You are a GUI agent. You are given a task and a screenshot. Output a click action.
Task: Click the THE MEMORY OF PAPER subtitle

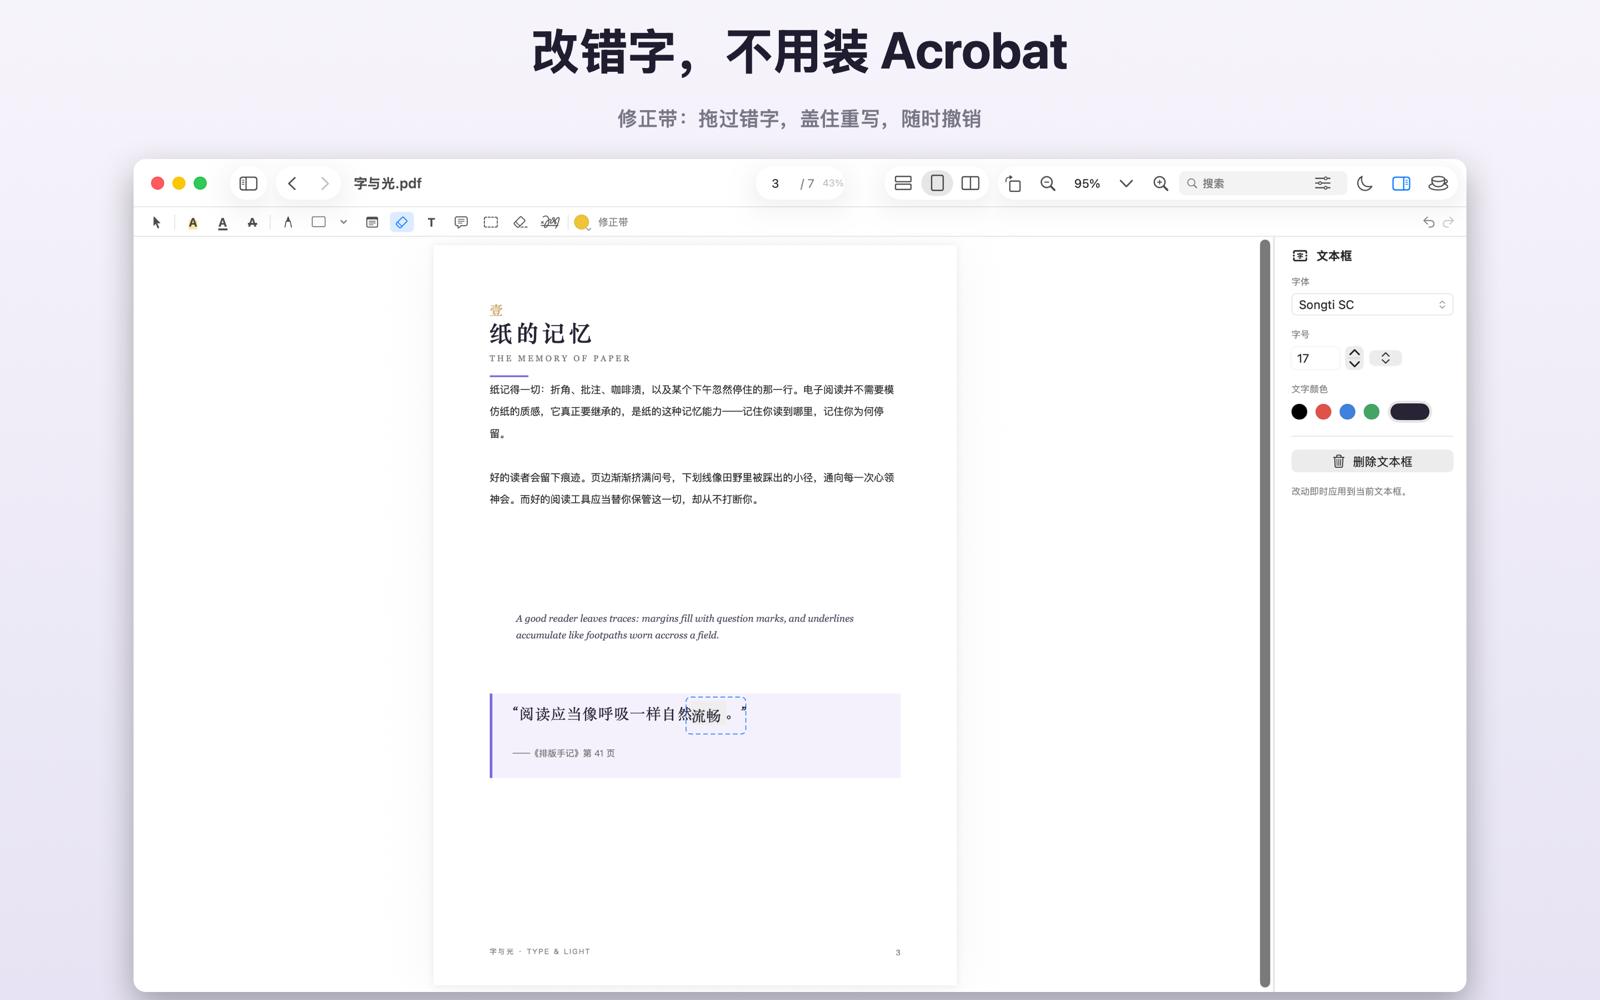click(560, 358)
